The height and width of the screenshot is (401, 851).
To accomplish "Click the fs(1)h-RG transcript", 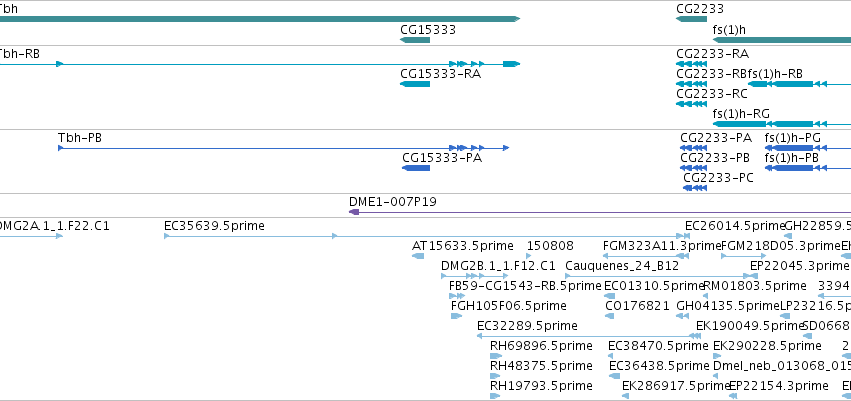I will [782, 124].
